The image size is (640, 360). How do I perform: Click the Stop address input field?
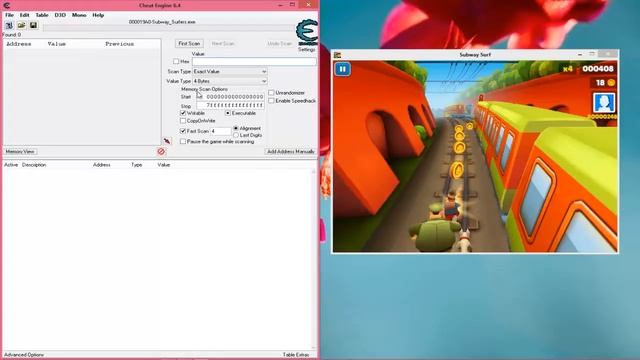point(230,105)
